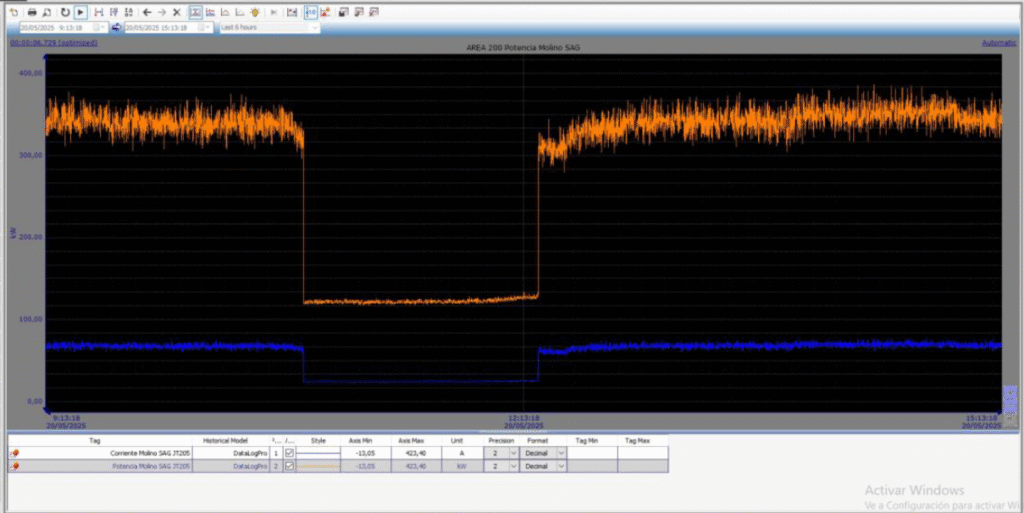1024x513 pixels.
Task: Click the 'Automatic' link above chart
Action: 998,43
